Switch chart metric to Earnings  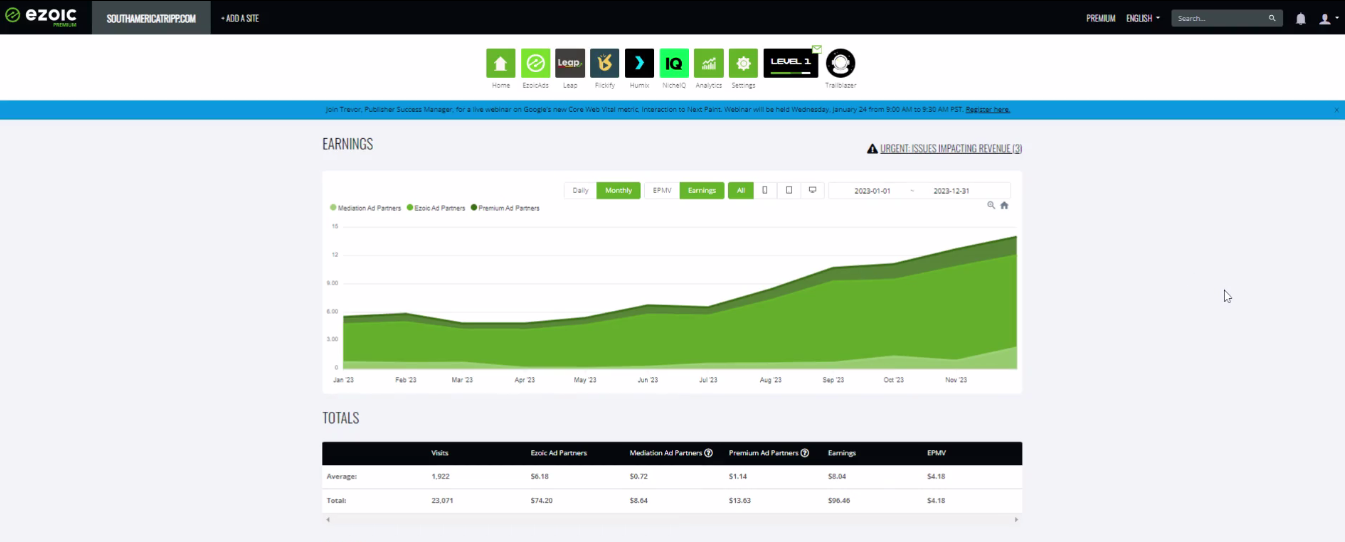[x=702, y=190]
